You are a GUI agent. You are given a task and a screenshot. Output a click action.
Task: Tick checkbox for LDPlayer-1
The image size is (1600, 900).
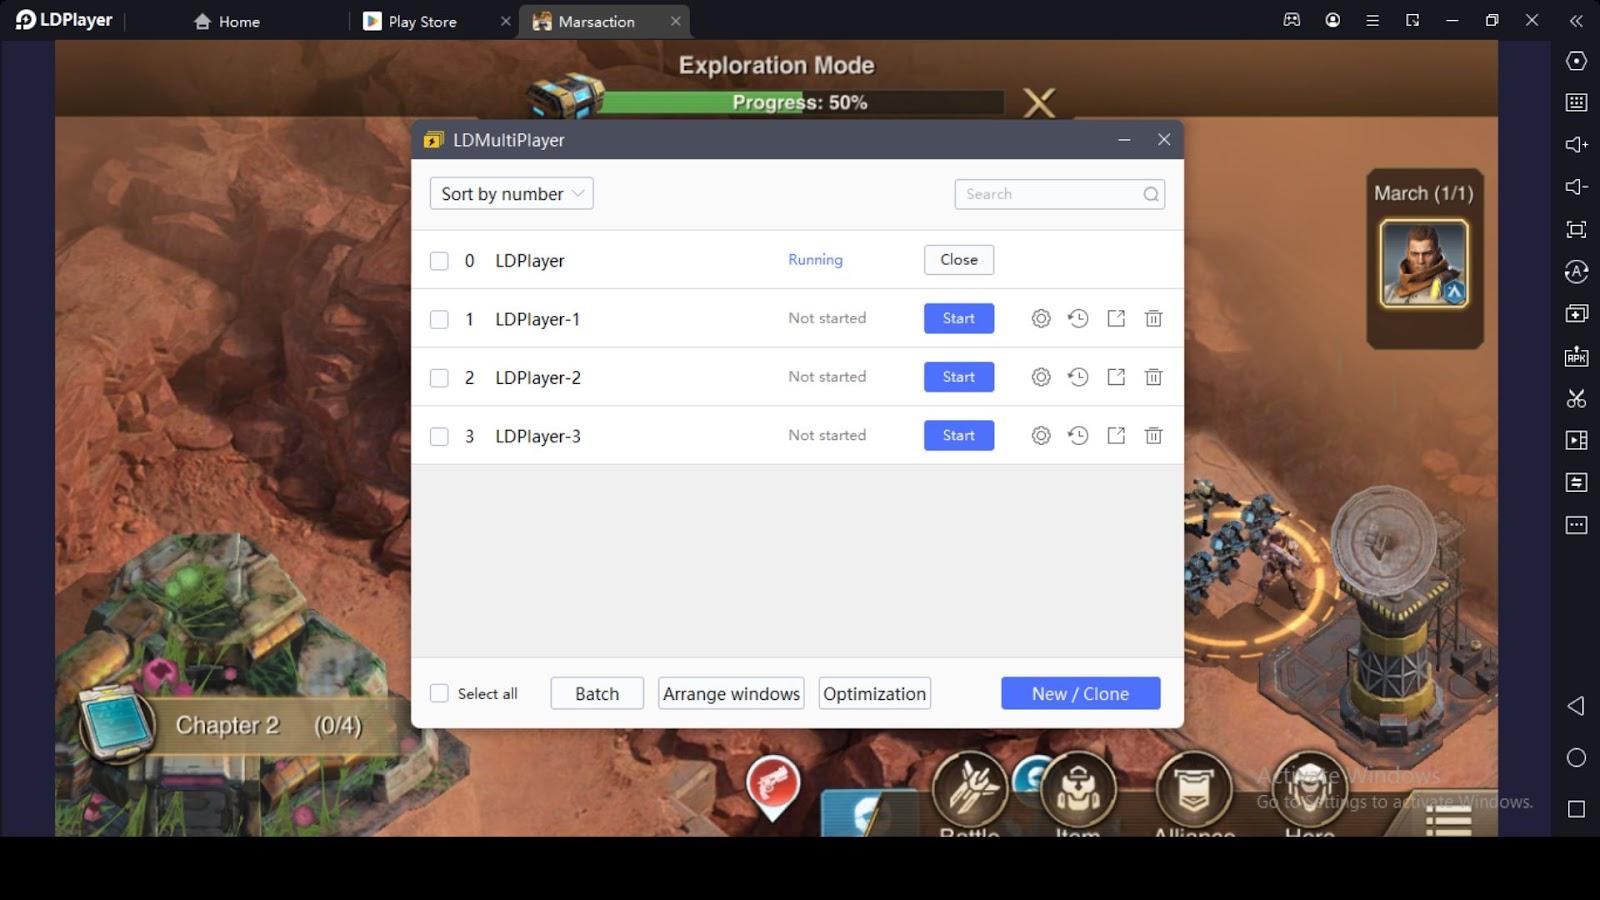pos(439,319)
